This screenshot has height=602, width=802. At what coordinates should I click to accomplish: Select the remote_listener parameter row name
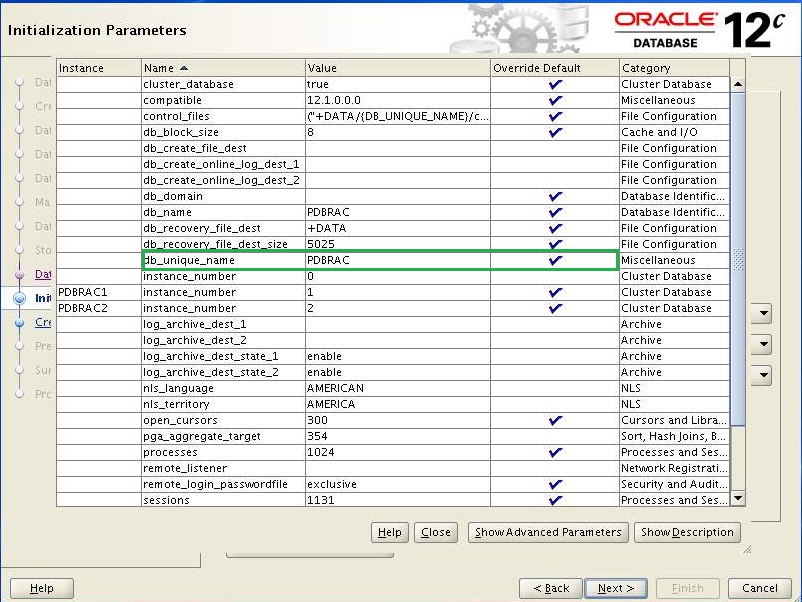223,469
